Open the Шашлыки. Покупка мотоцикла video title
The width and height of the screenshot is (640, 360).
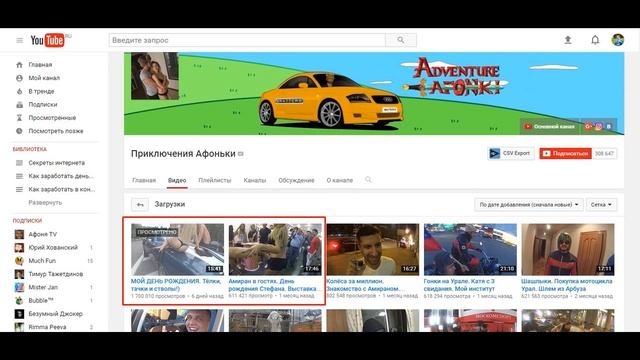click(x=567, y=285)
